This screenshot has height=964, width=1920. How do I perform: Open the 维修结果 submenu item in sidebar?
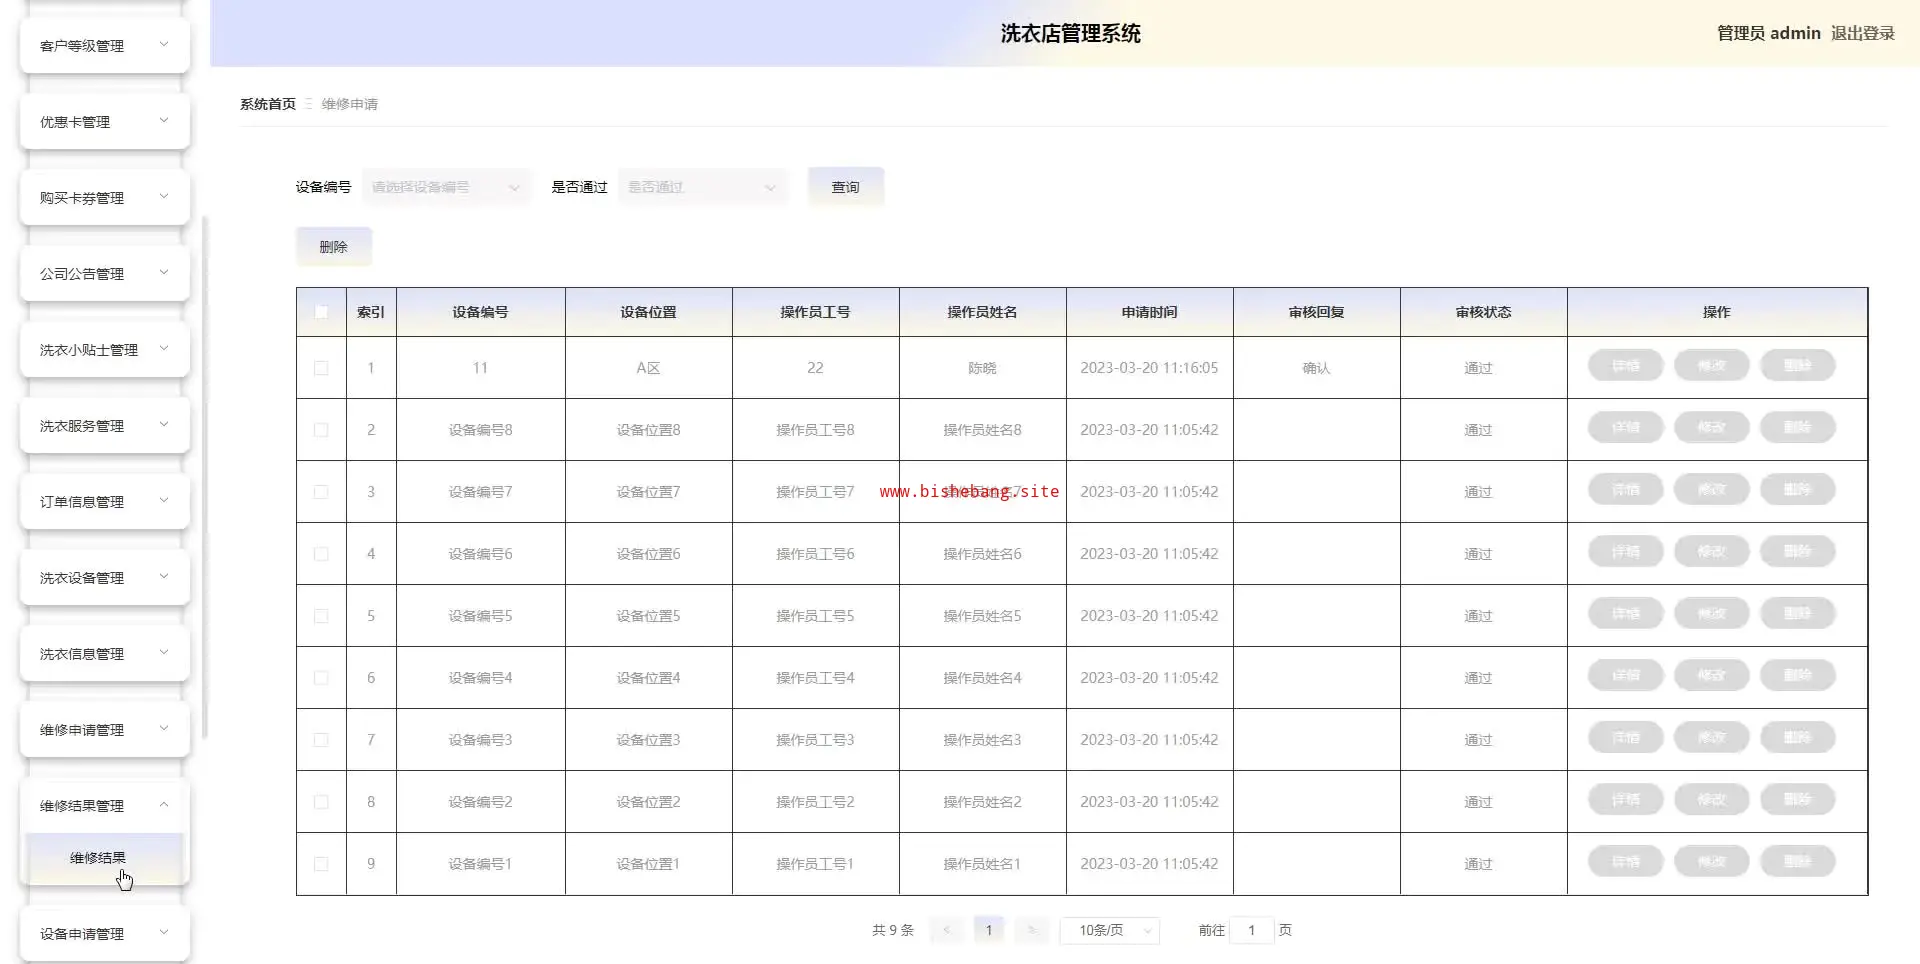(98, 858)
